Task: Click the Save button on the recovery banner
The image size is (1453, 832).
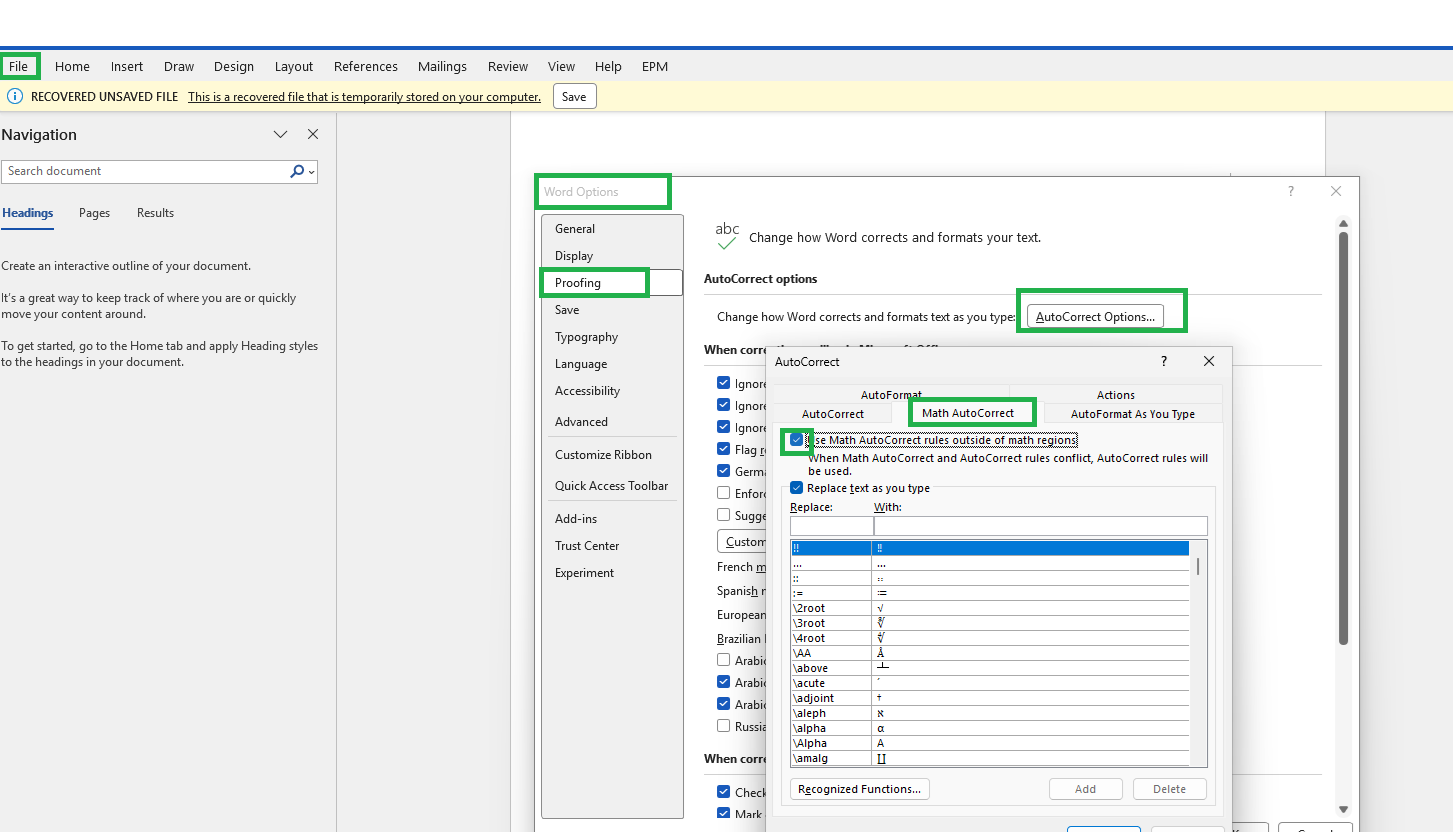Action: tap(574, 96)
